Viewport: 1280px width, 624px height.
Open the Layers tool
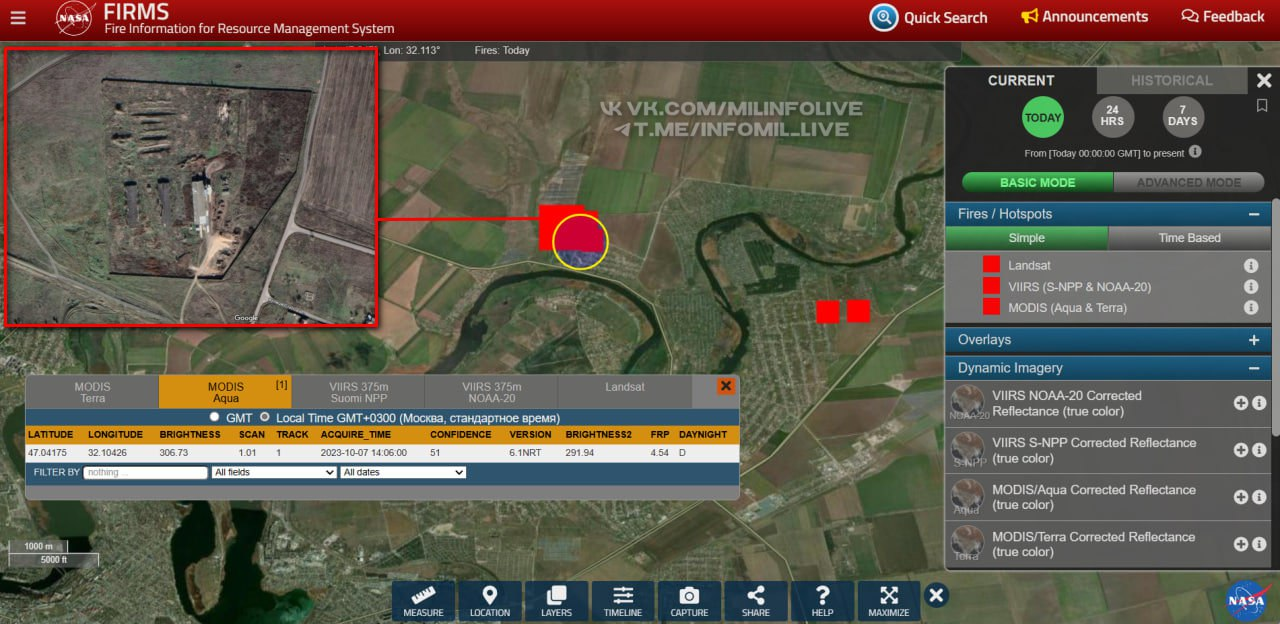(x=556, y=601)
